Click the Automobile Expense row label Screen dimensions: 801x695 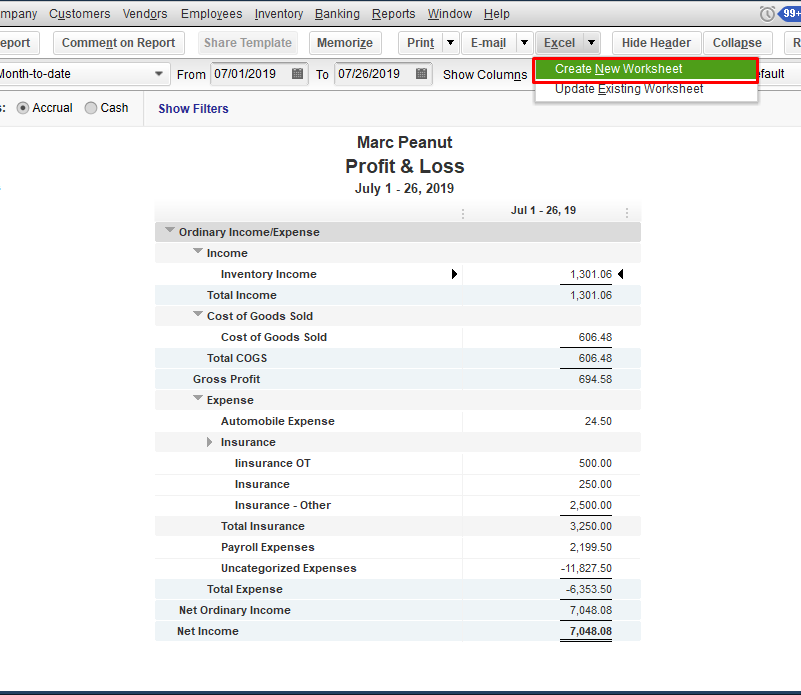[278, 421]
